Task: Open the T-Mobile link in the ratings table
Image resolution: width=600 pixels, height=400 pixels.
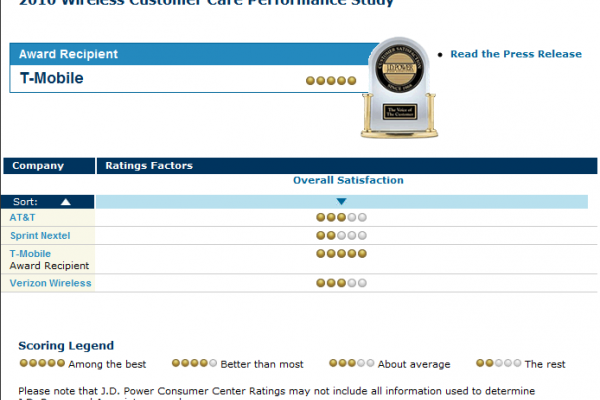Action: [x=30, y=253]
